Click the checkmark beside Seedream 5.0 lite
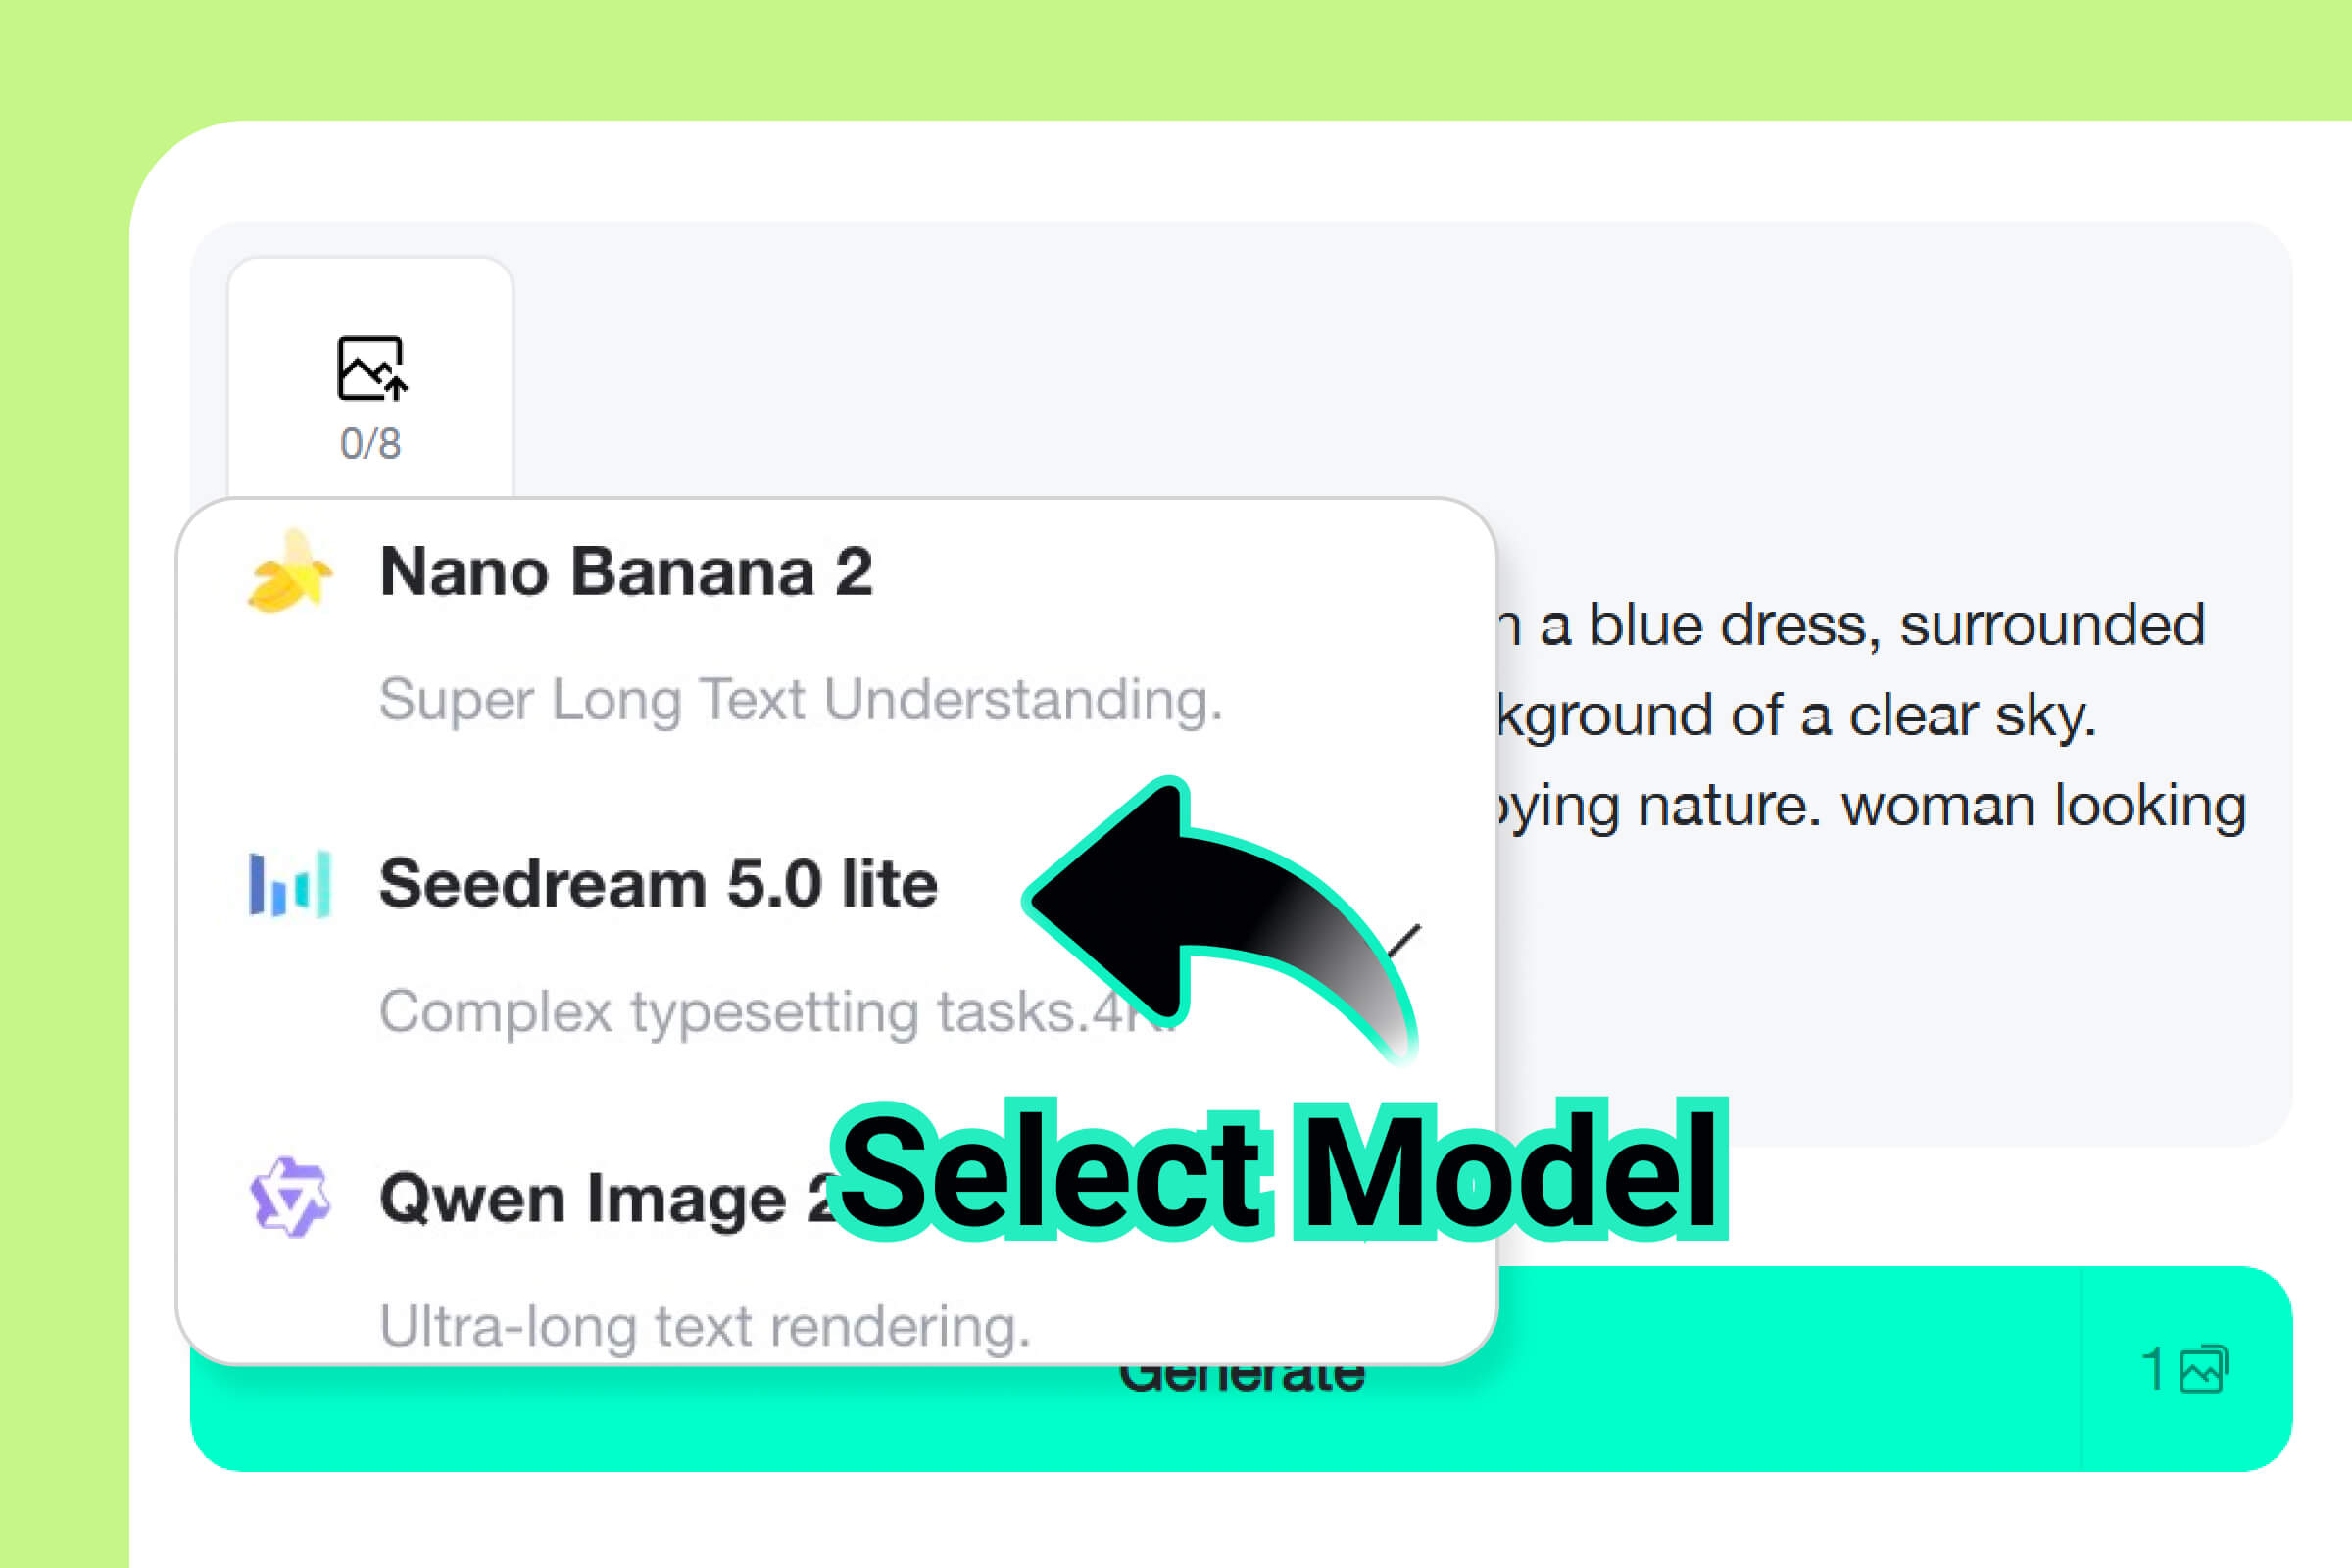Image resolution: width=2352 pixels, height=1568 pixels. [x=1408, y=938]
